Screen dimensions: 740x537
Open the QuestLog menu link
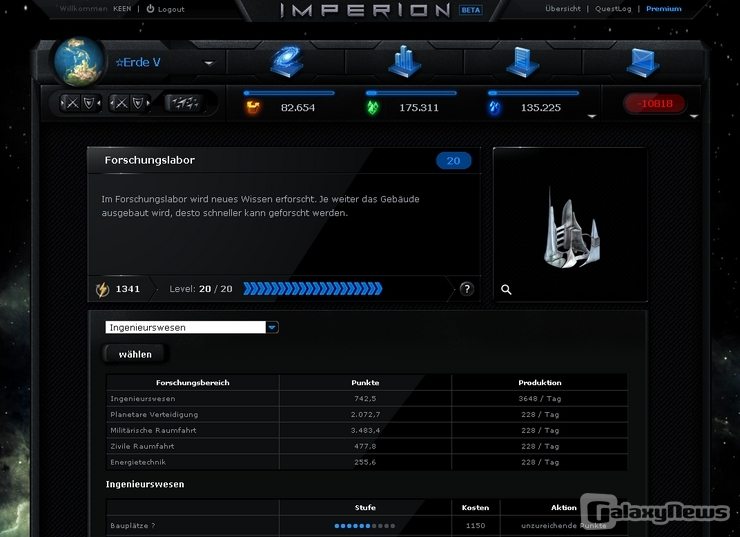tap(613, 9)
